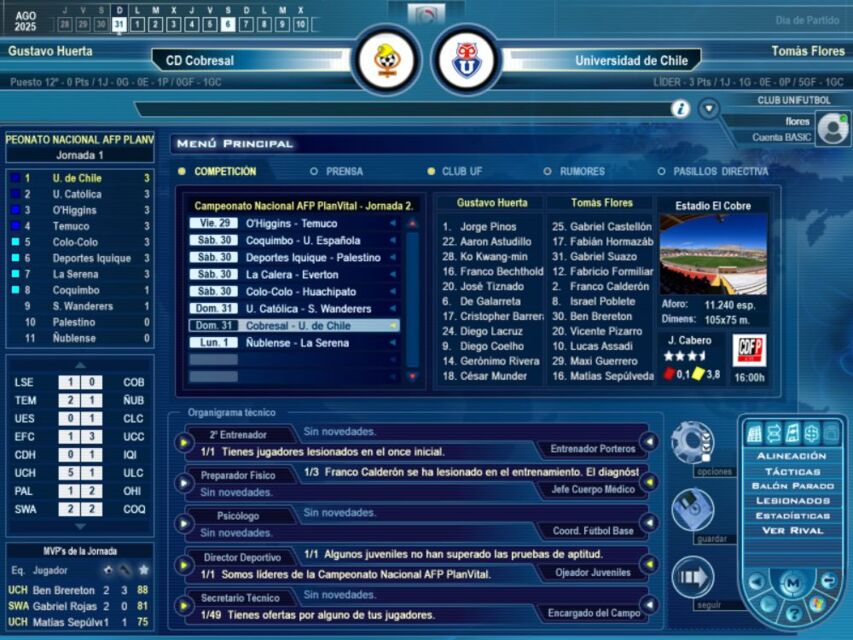Open the Lesionados menu item
853x640 pixels.
pyautogui.click(x=792, y=500)
